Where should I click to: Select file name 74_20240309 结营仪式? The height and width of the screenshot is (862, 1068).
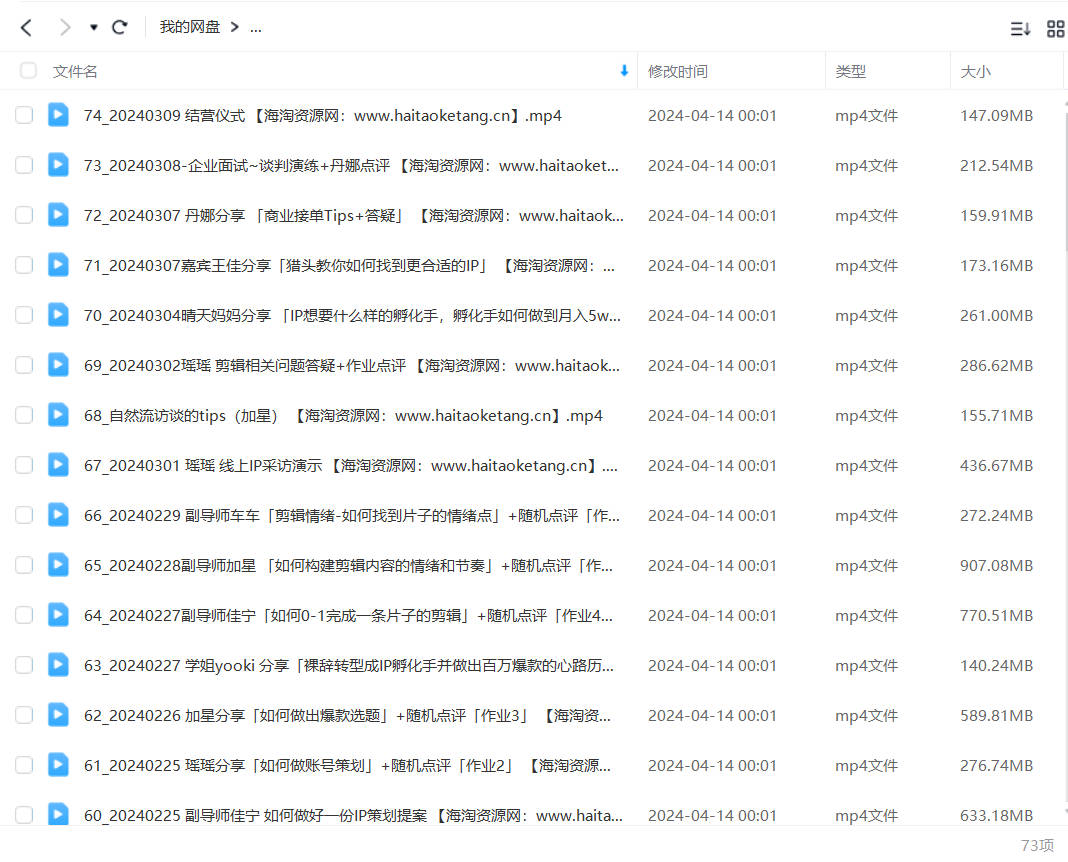click(x=323, y=116)
